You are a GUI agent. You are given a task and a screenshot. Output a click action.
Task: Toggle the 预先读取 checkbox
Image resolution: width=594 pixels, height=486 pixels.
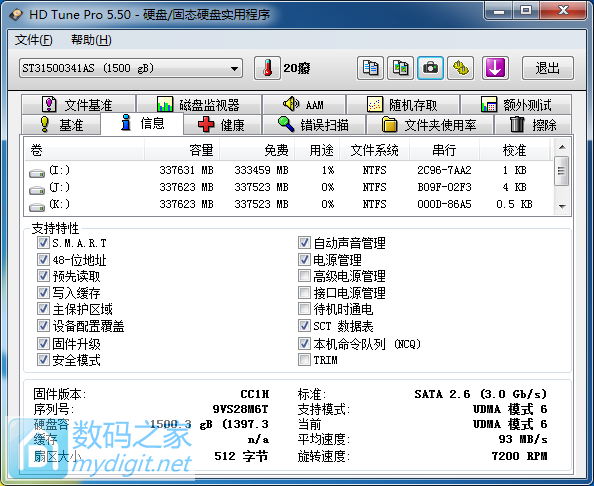click(43, 276)
